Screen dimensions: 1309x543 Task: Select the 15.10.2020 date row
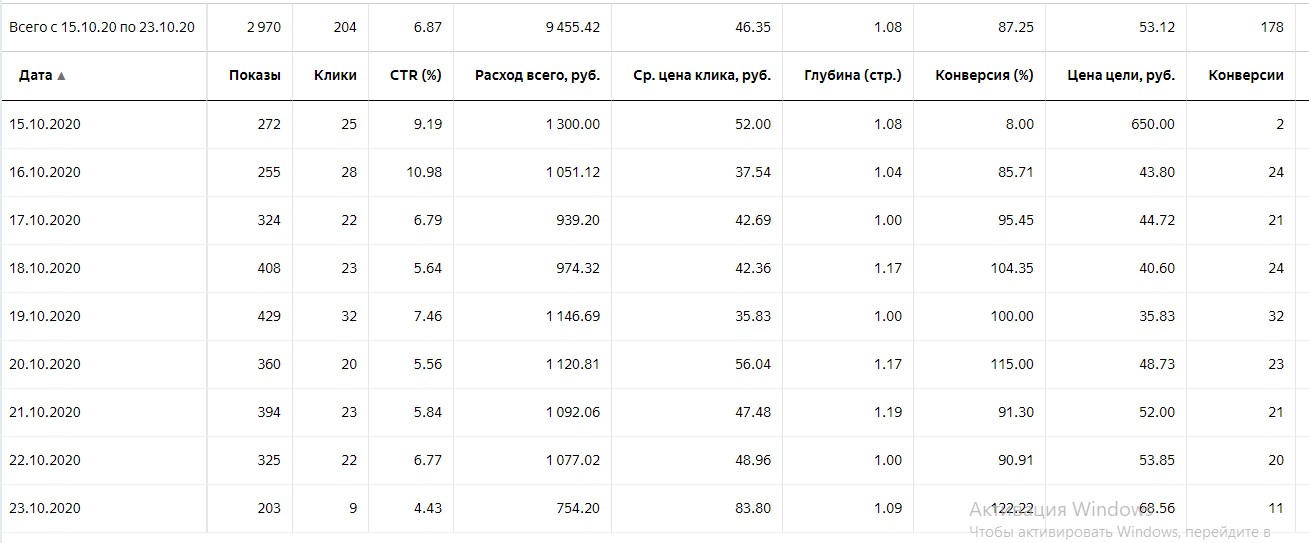coord(45,124)
